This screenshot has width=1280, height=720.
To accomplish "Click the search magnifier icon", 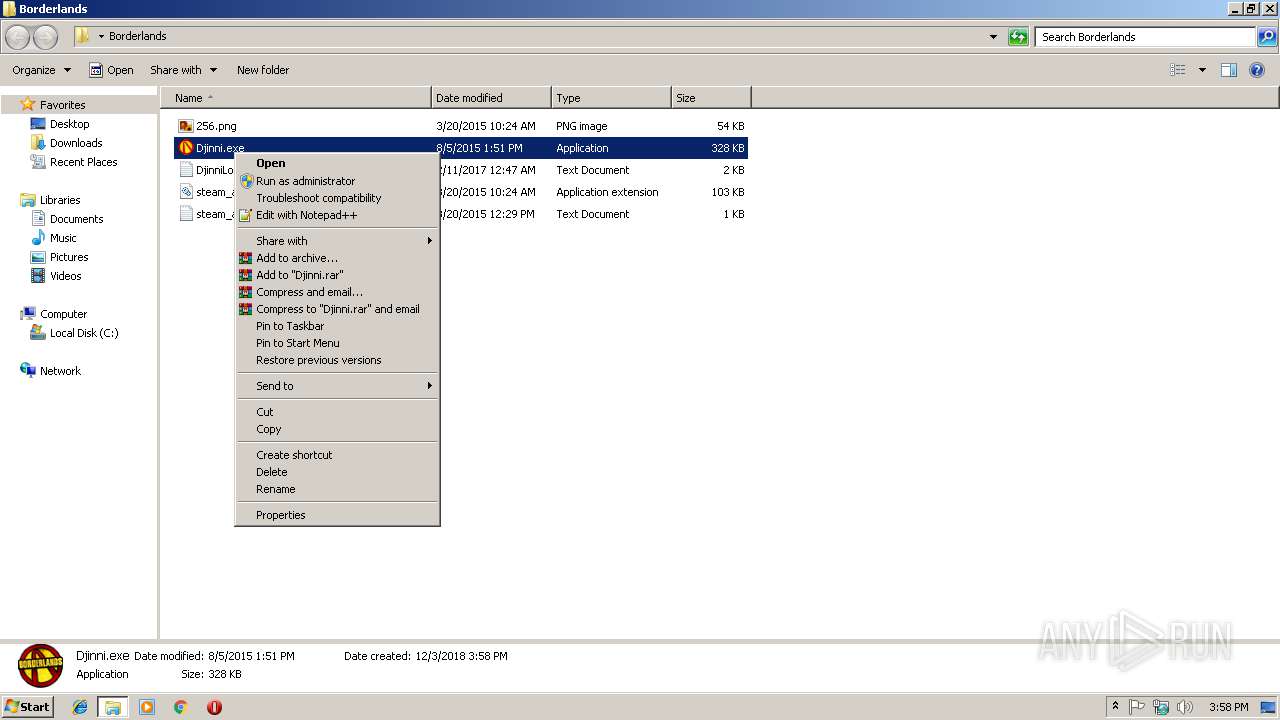I will tap(1267, 37).
